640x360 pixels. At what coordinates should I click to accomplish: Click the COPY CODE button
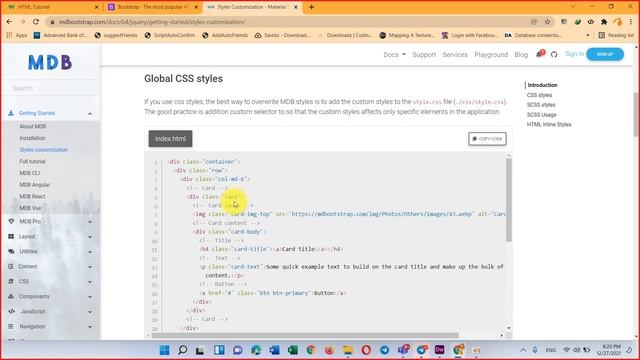point(487,139)
